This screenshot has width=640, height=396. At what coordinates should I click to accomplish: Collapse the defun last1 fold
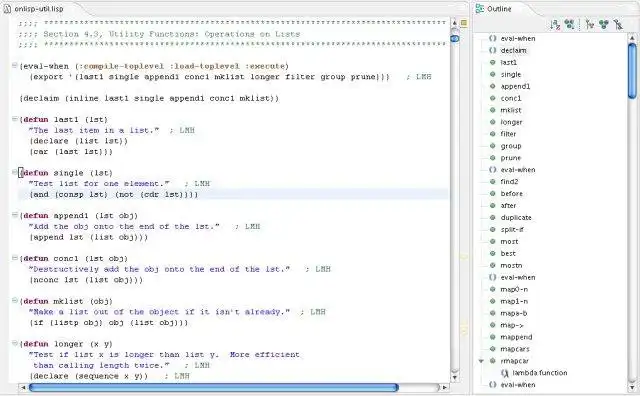tap(15, 119)
